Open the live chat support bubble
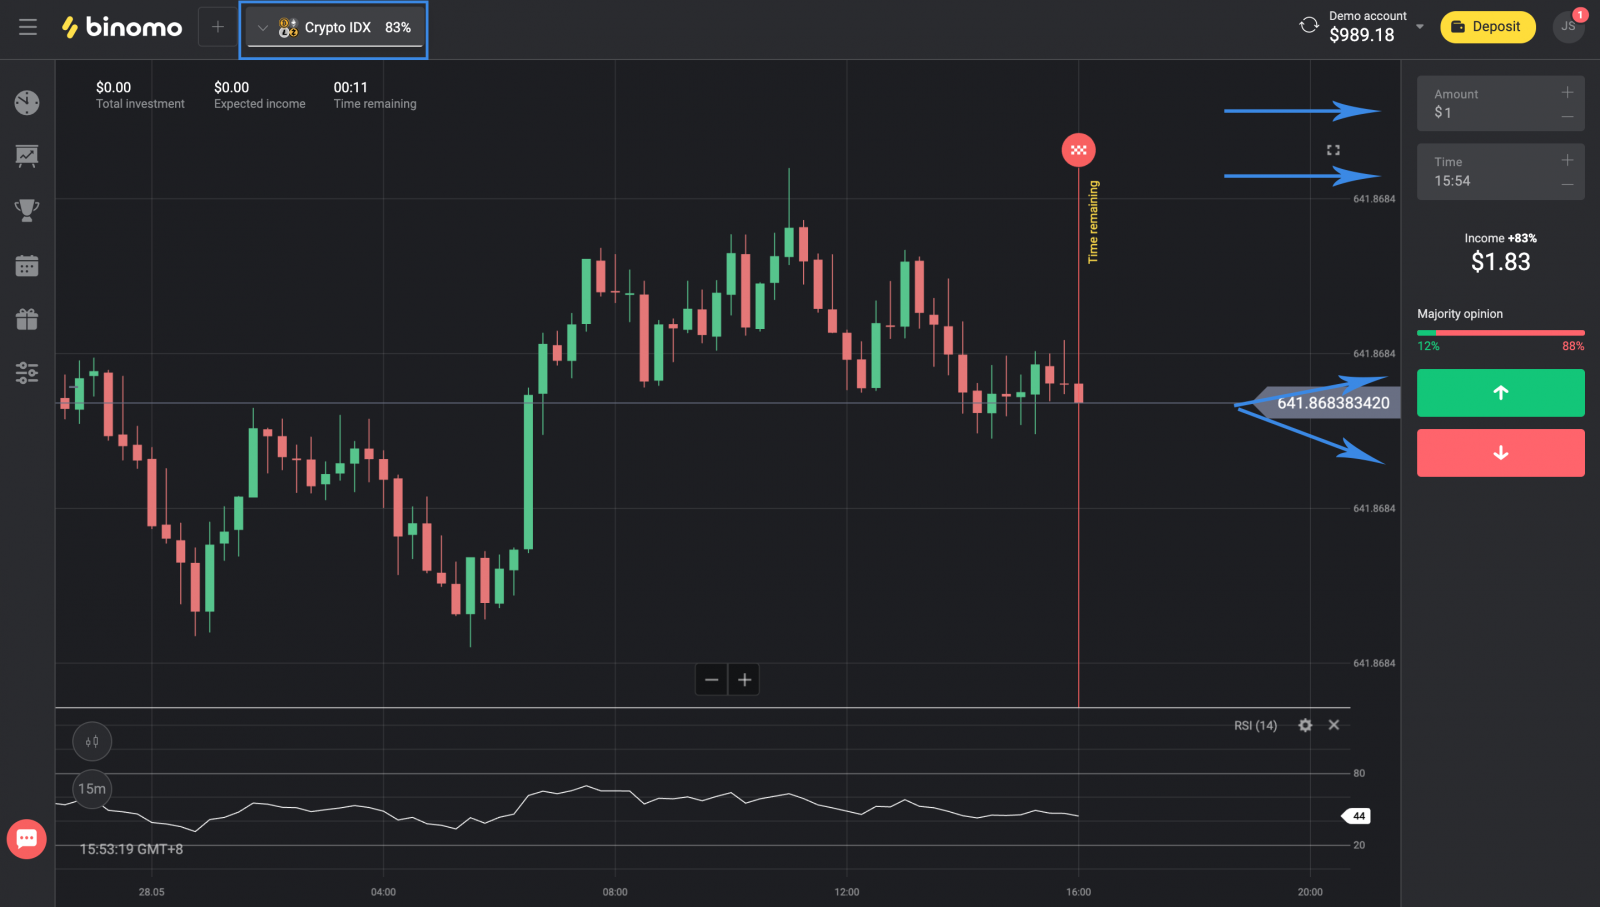Image resolution: width=1600 pixels, height=907 pixels. point(27,838)
